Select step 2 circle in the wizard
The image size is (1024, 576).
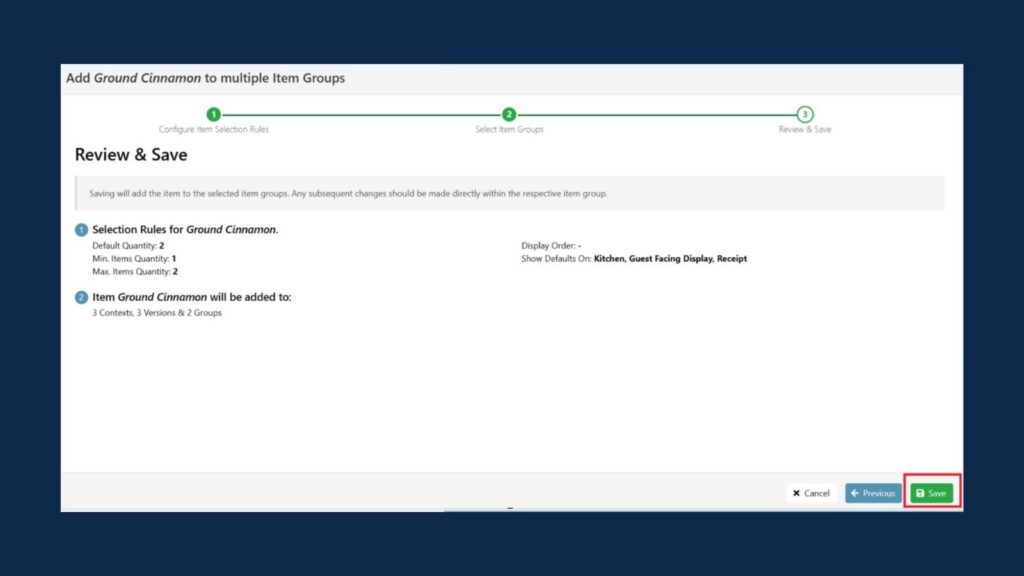pos(509,115)
